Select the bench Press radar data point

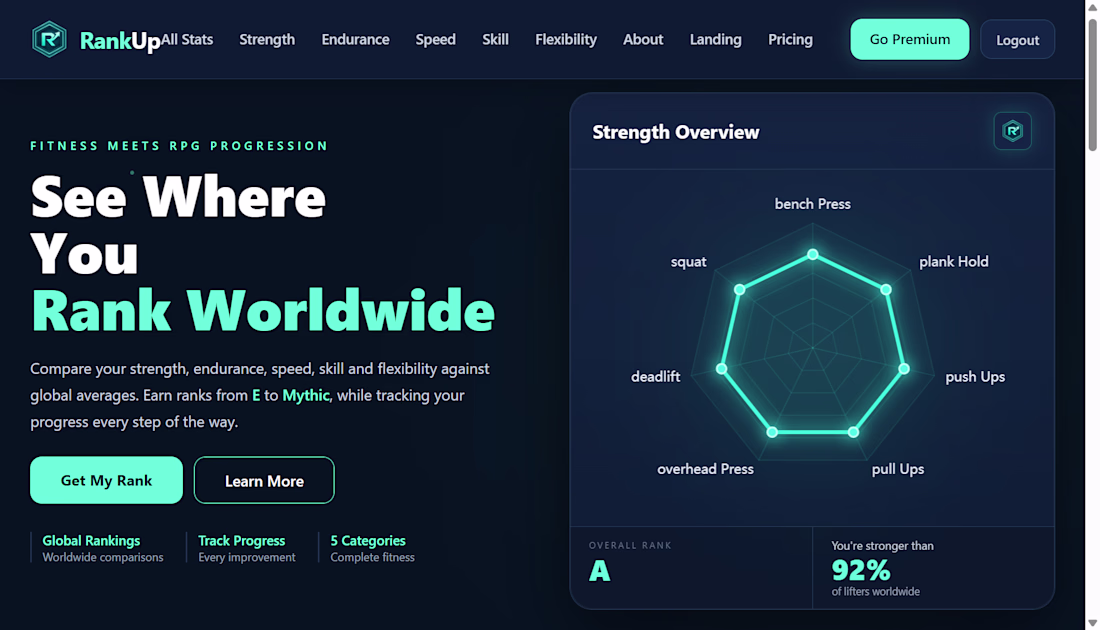pos(812,254)
